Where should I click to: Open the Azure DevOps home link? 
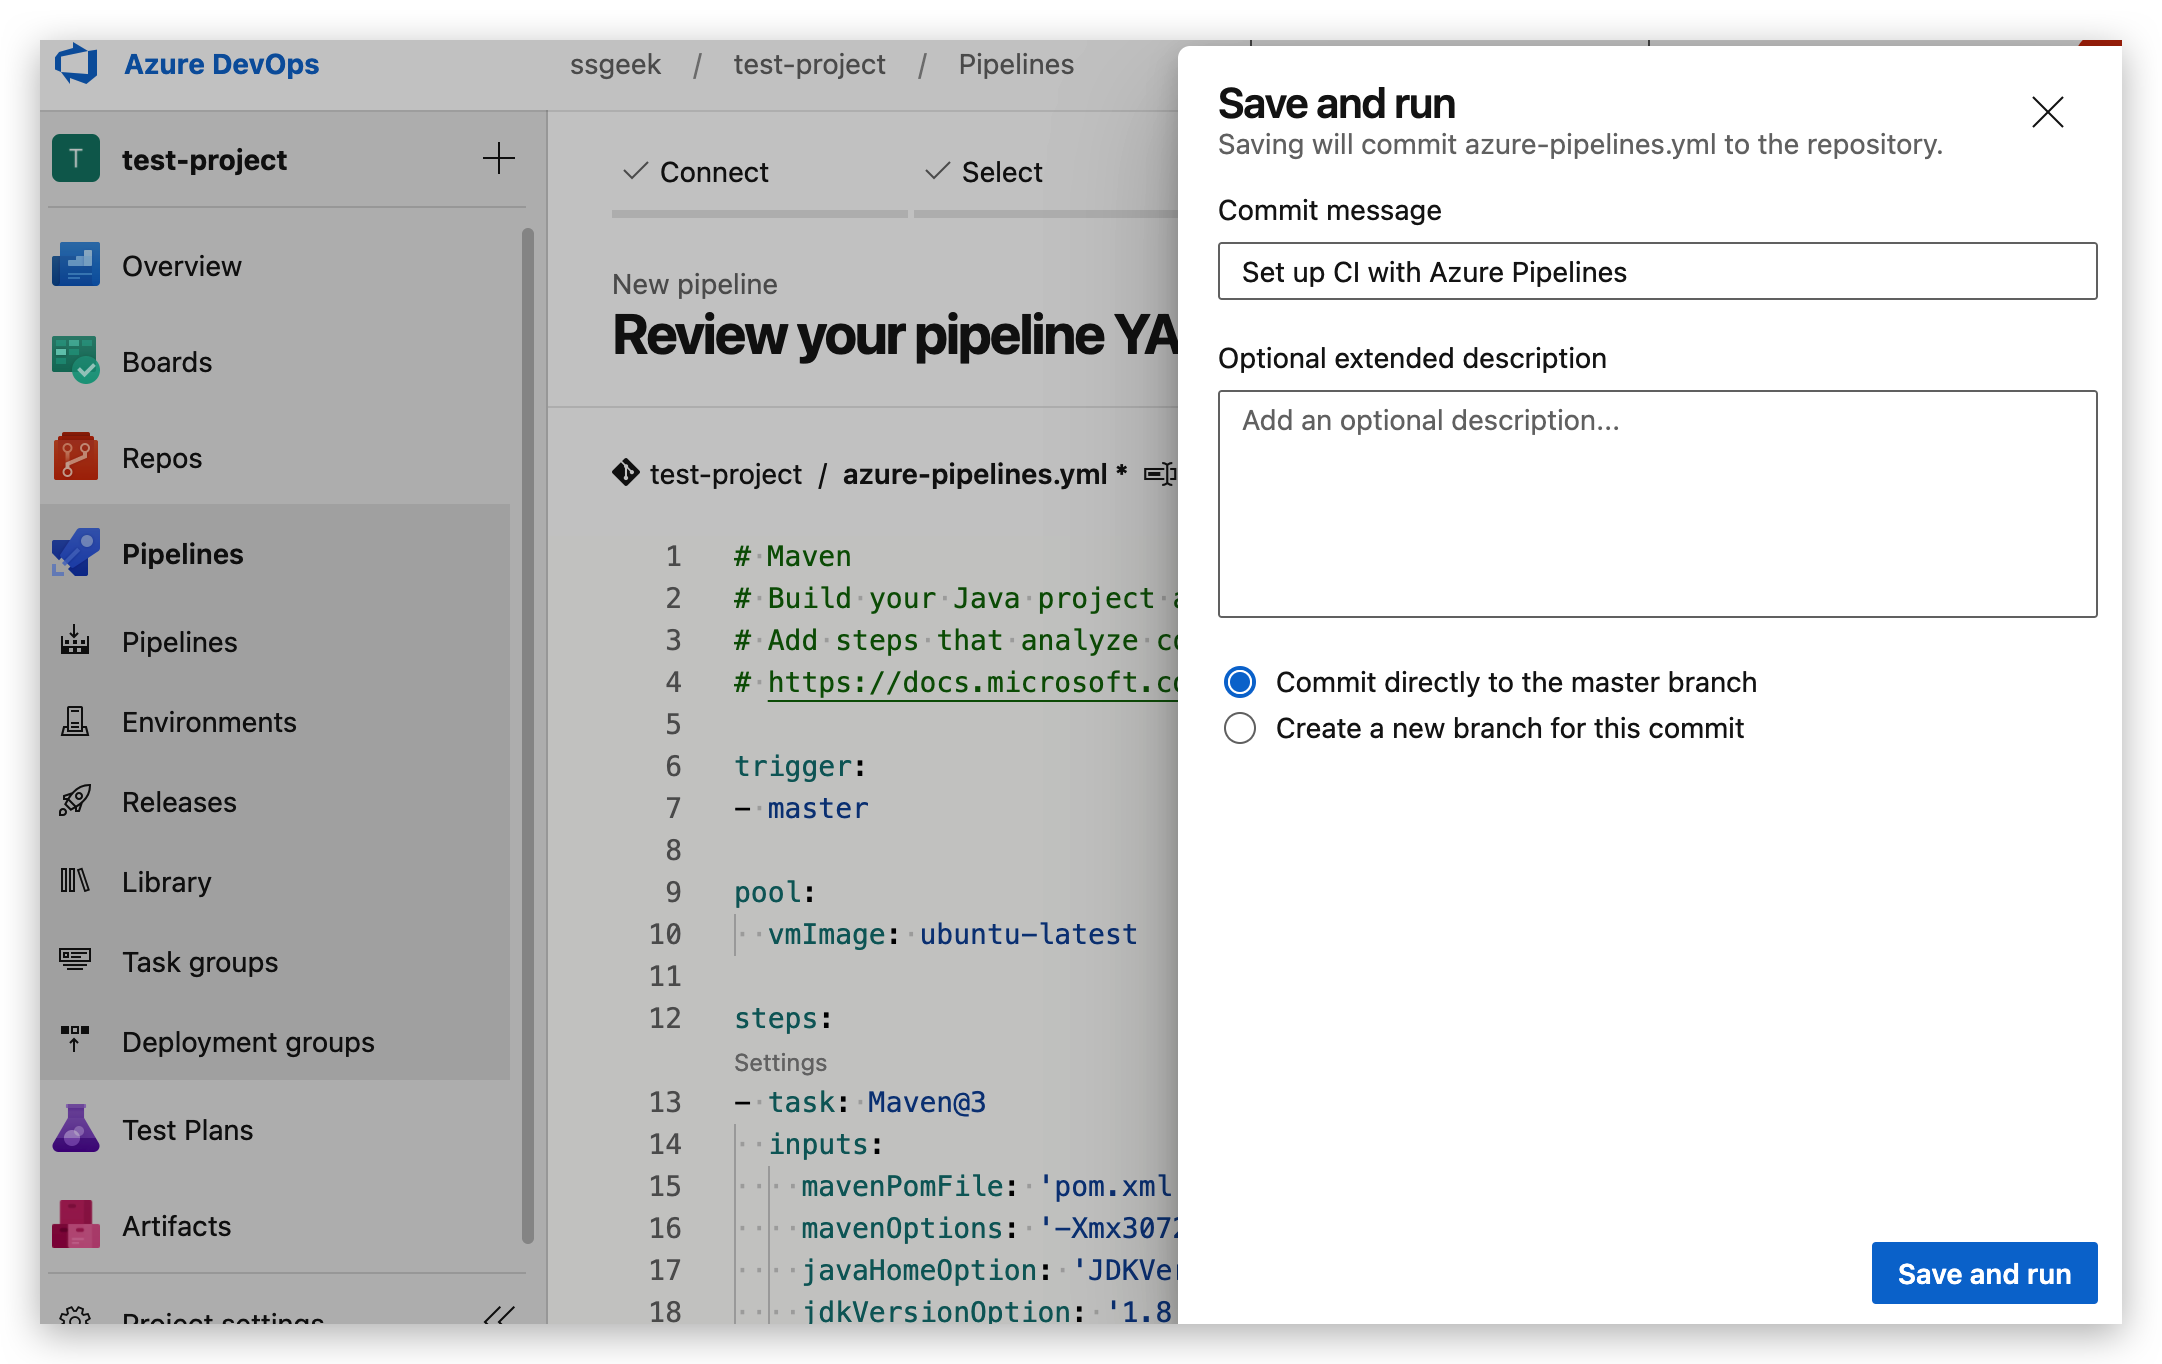(221, 64)
